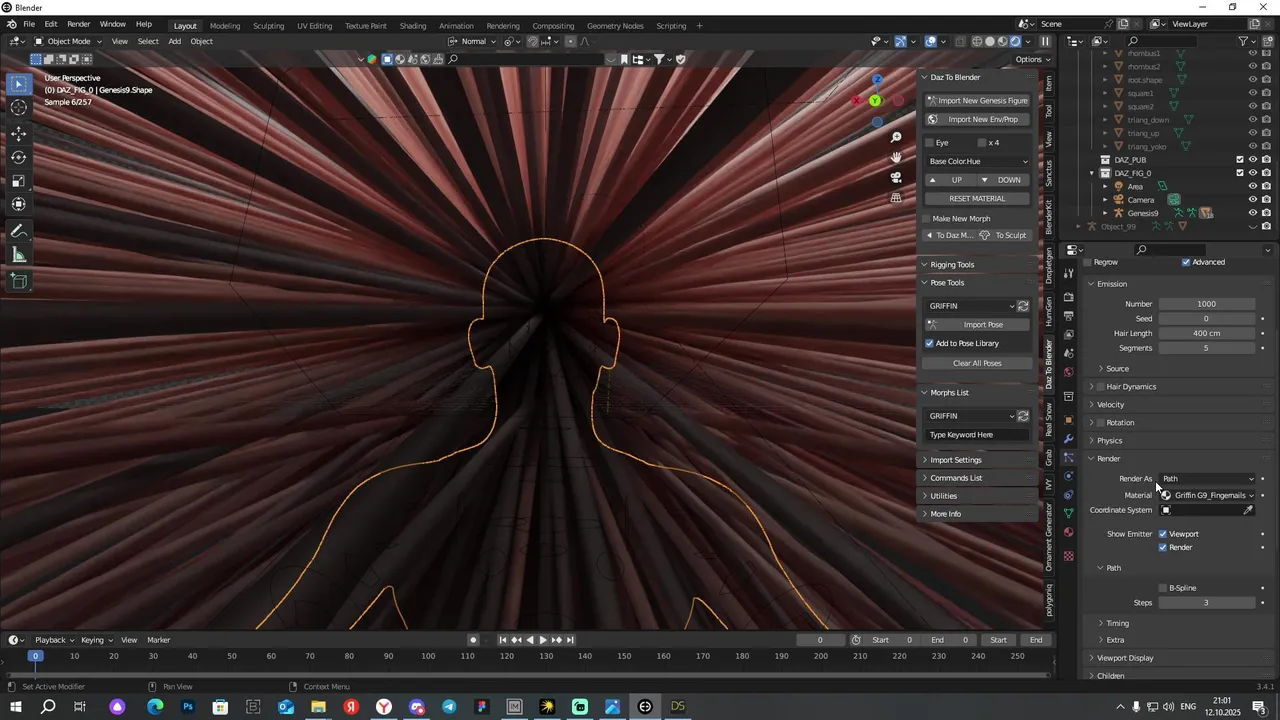The image size is (1280, 720).
Task: Switch viewport shading to Solid
Action: [990, 41]
